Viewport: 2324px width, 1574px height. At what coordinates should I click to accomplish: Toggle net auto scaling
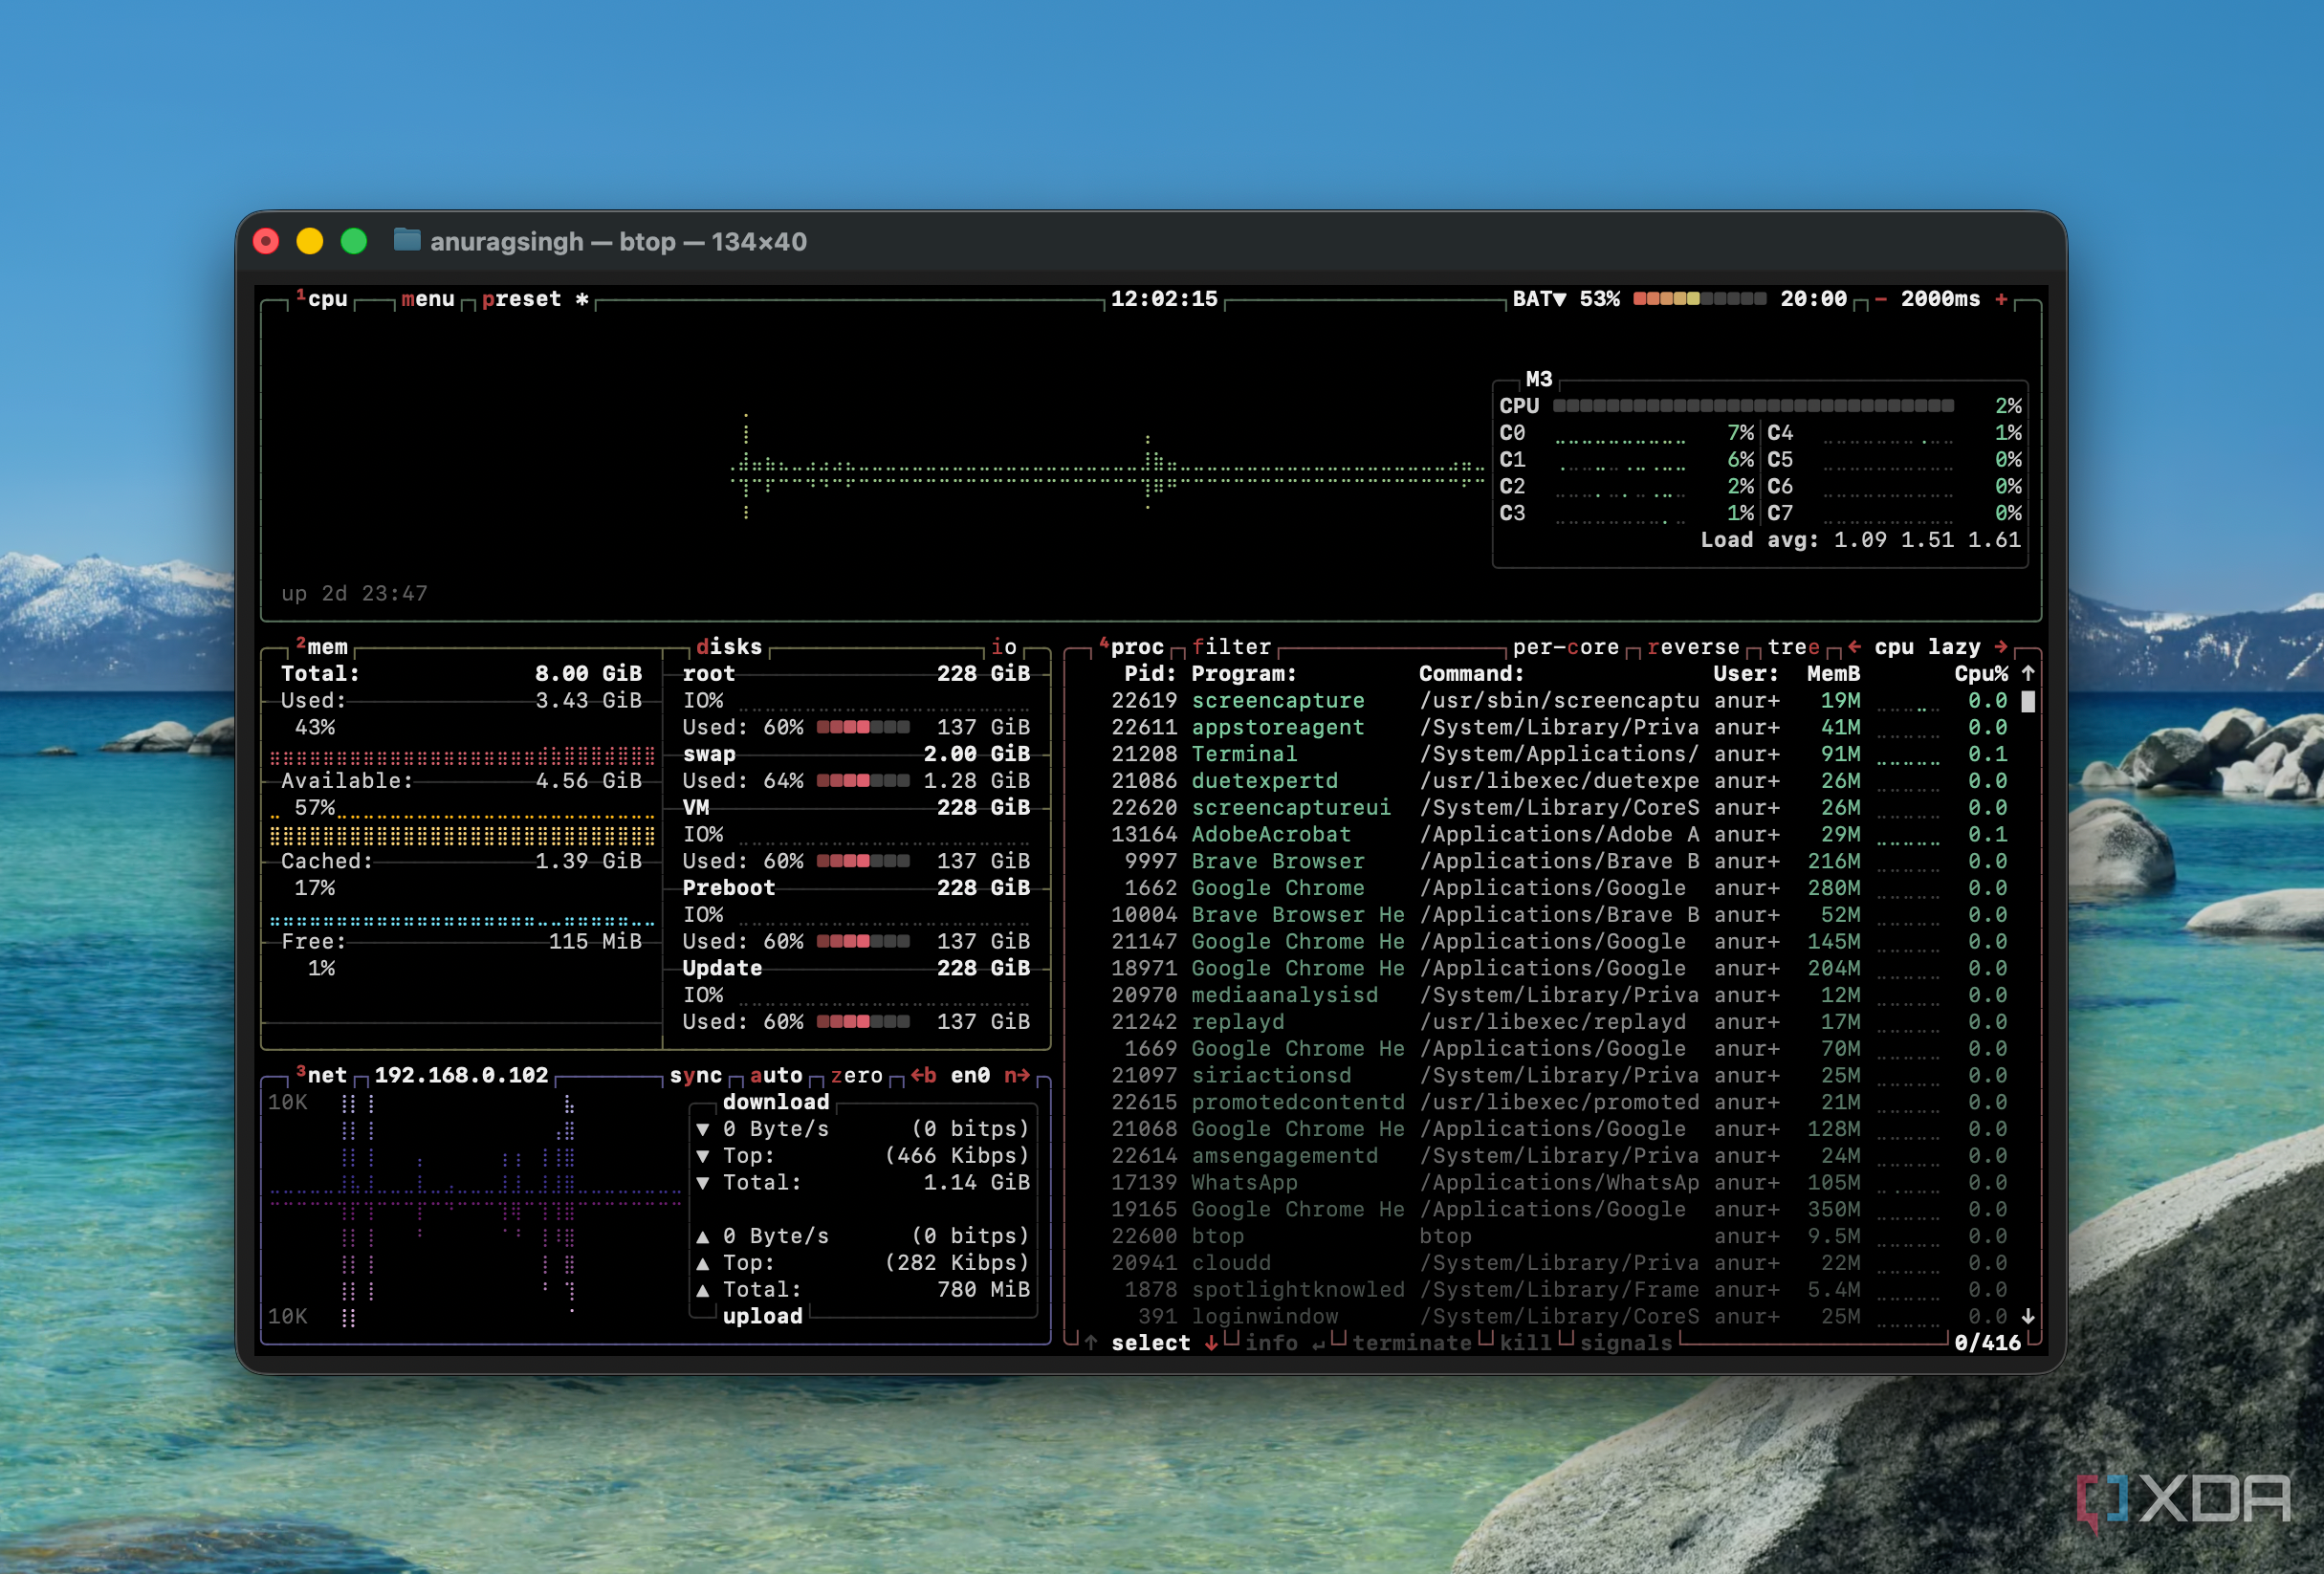[776, 1075]
